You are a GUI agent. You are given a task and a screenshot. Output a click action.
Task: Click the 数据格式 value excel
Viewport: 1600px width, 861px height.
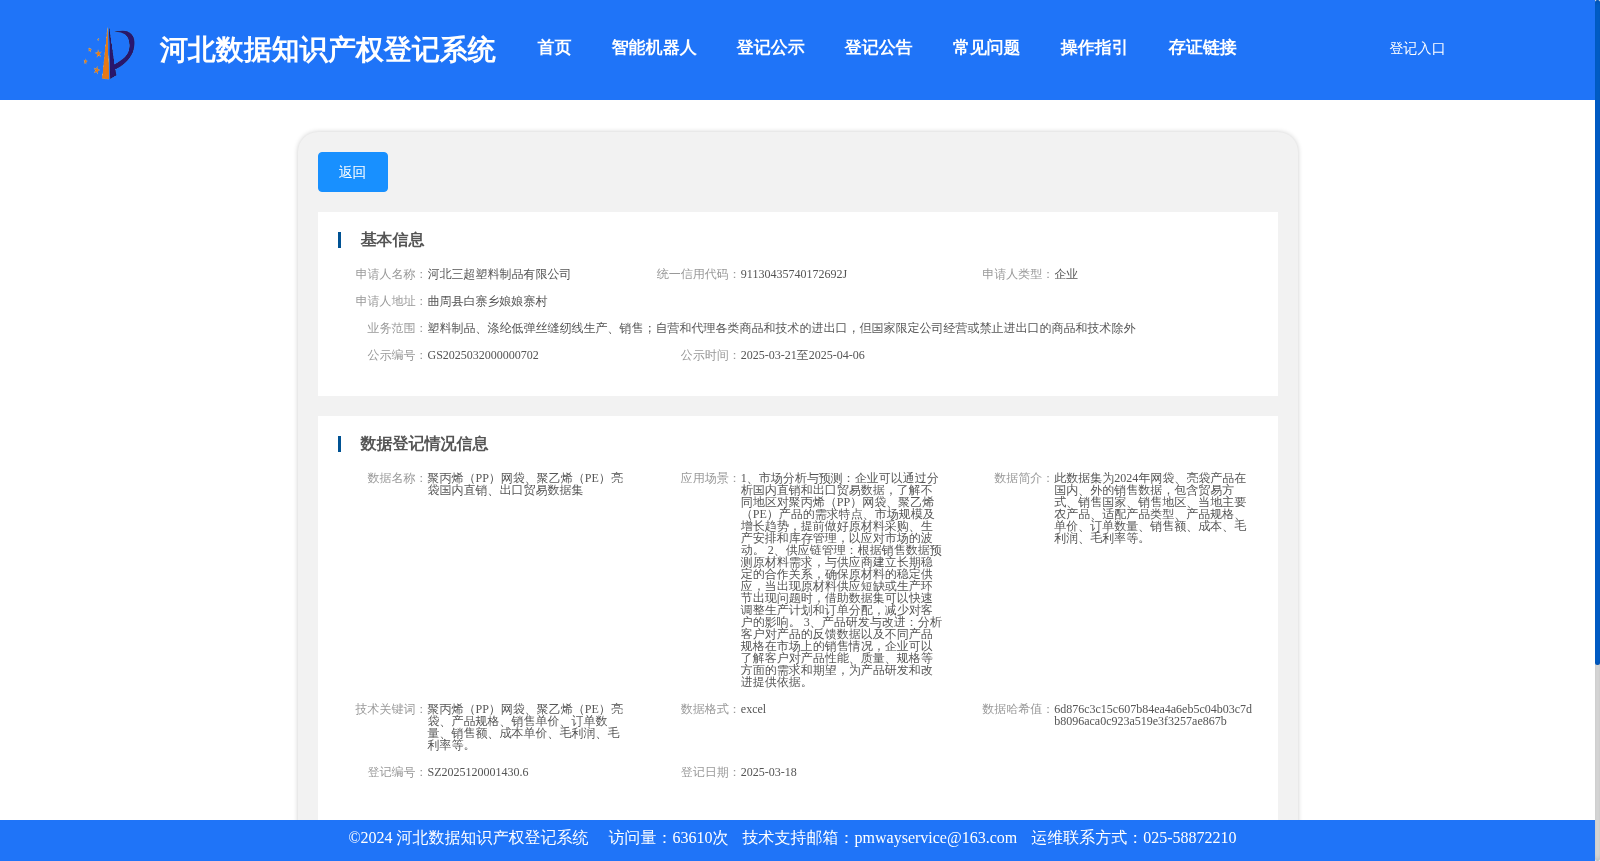pos(753,709)
